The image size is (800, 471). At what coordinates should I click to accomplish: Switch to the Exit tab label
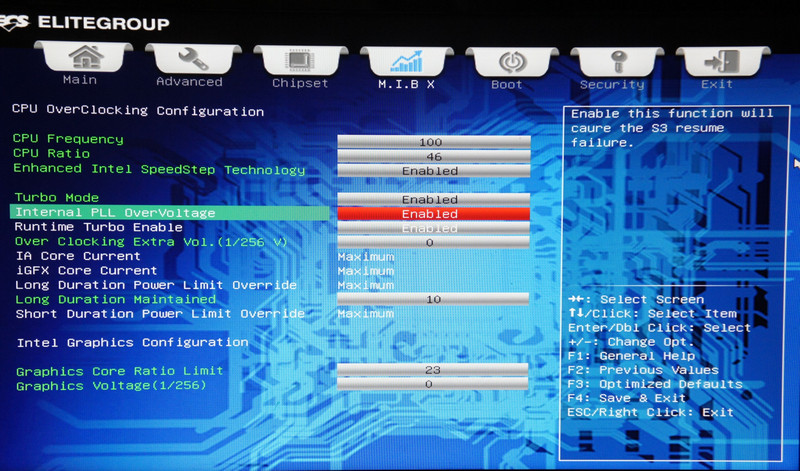[717, 84]
